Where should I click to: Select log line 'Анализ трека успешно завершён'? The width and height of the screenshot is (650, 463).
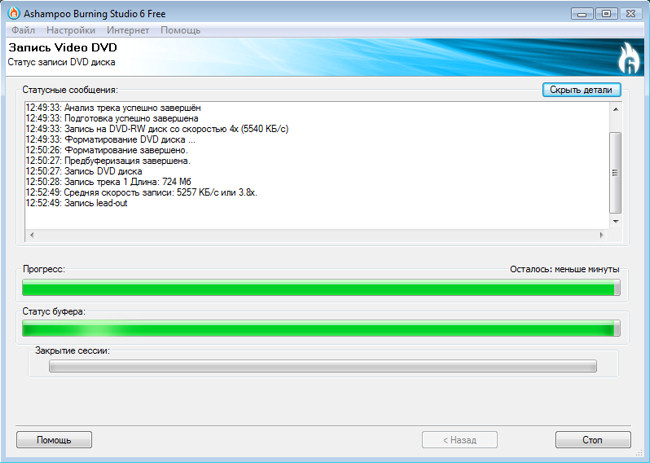pos(113,108)
